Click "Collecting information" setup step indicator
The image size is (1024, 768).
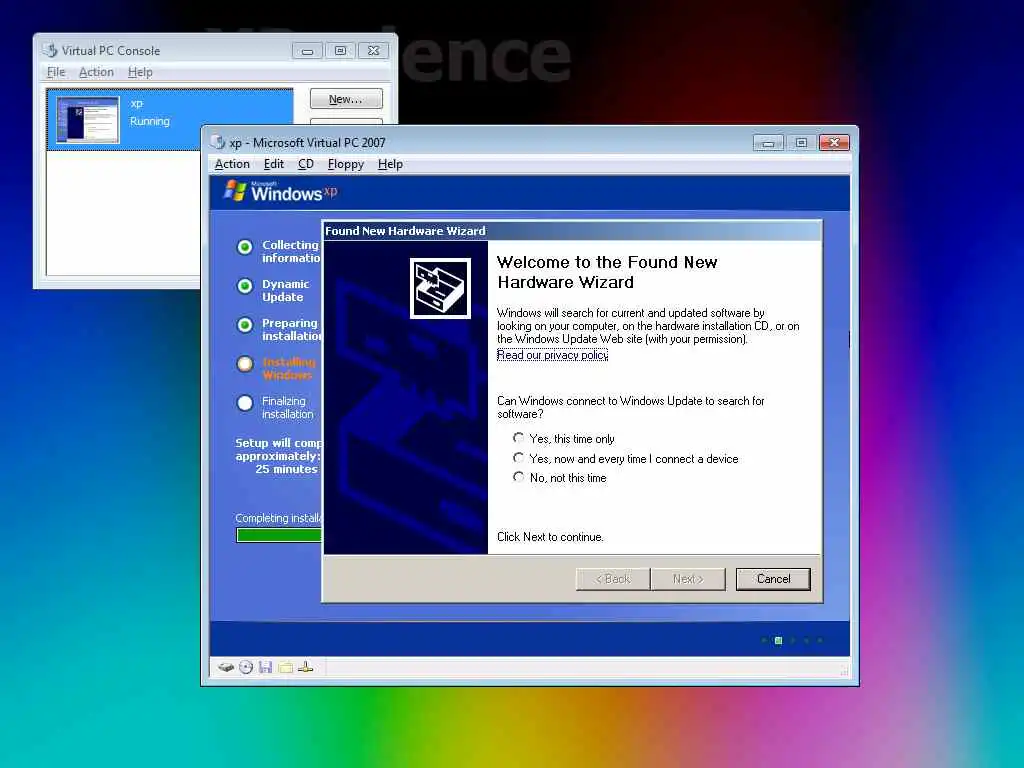point(245,247)
